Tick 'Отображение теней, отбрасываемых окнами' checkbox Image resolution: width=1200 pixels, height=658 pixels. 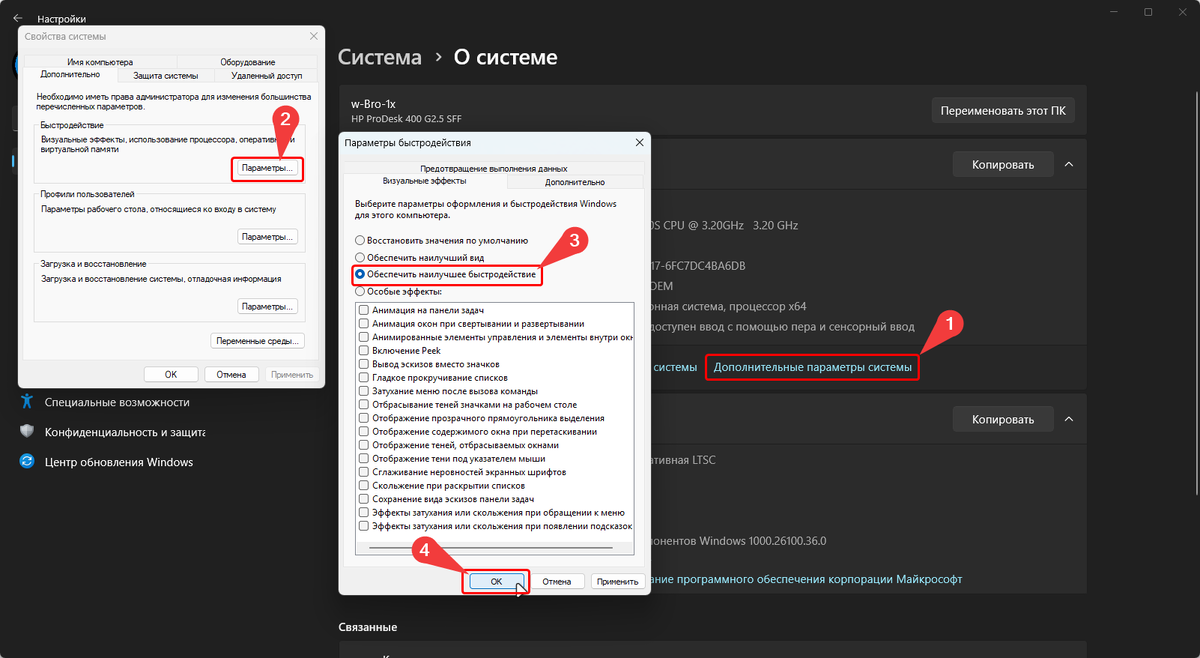pos(364,445)
